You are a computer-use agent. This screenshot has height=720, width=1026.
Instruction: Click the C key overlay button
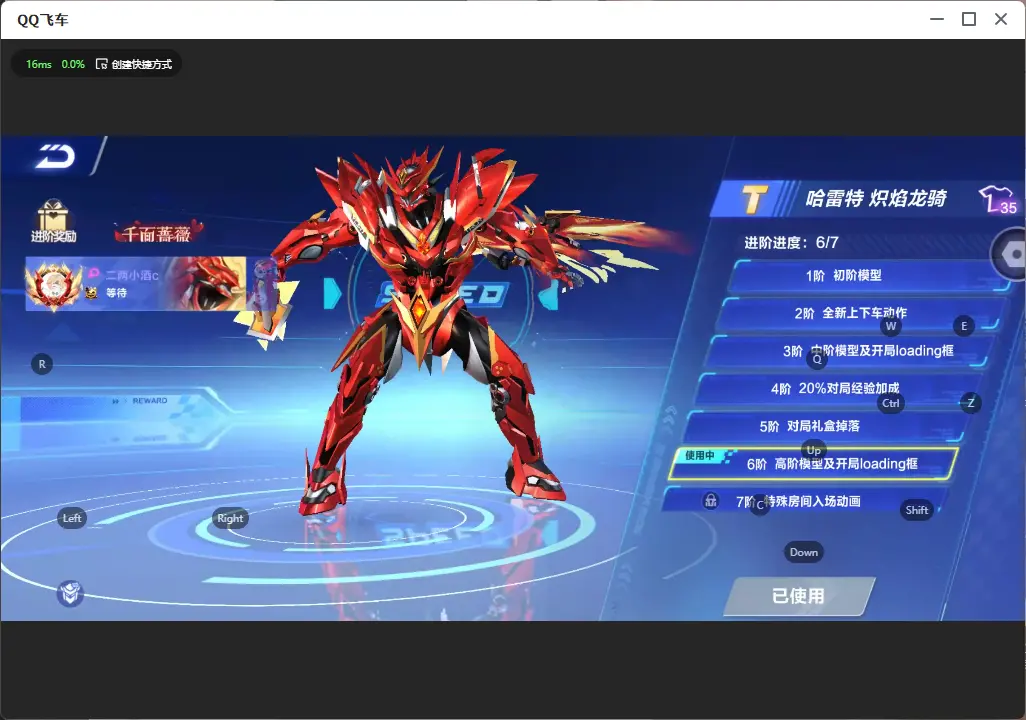[x=760, y=505]
